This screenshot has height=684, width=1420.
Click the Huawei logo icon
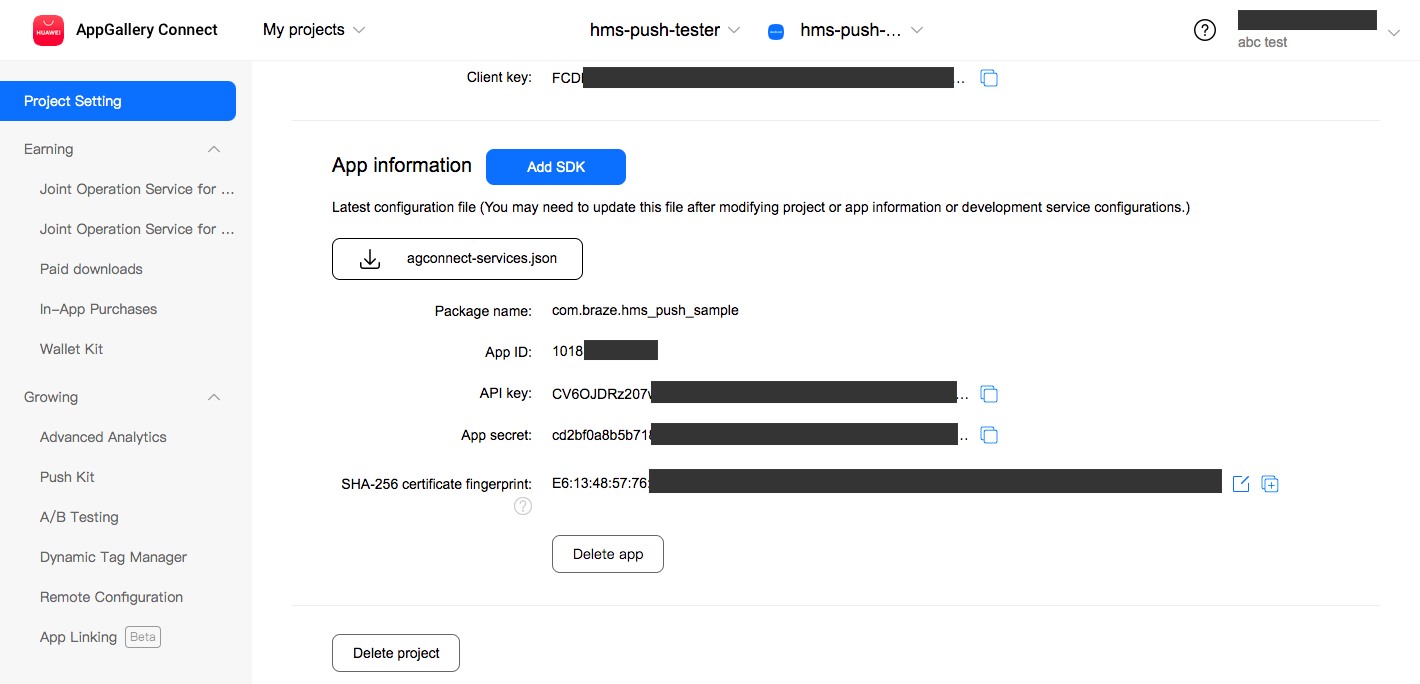[x=48, y=30]
